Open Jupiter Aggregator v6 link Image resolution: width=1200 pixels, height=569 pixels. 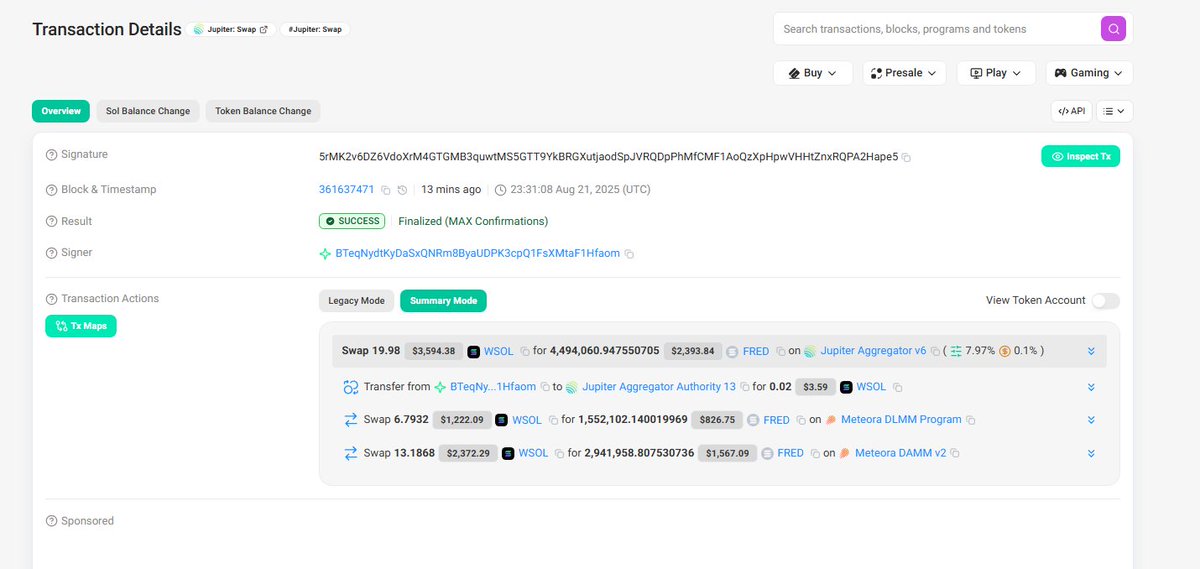coord(873,351)
